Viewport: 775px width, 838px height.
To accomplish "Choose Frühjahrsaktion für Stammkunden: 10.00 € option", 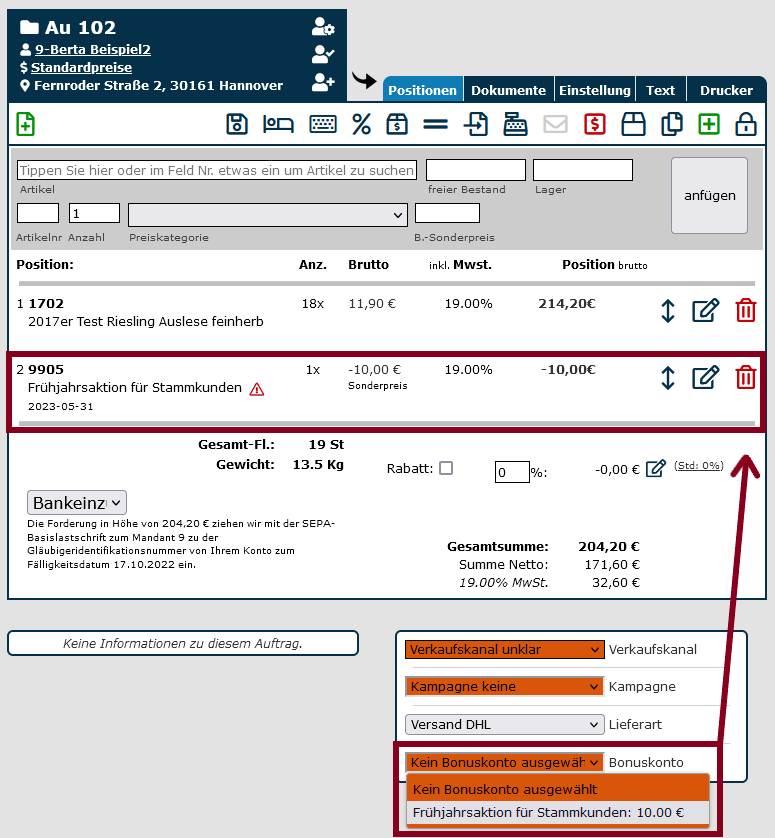I will click(548, 813).
